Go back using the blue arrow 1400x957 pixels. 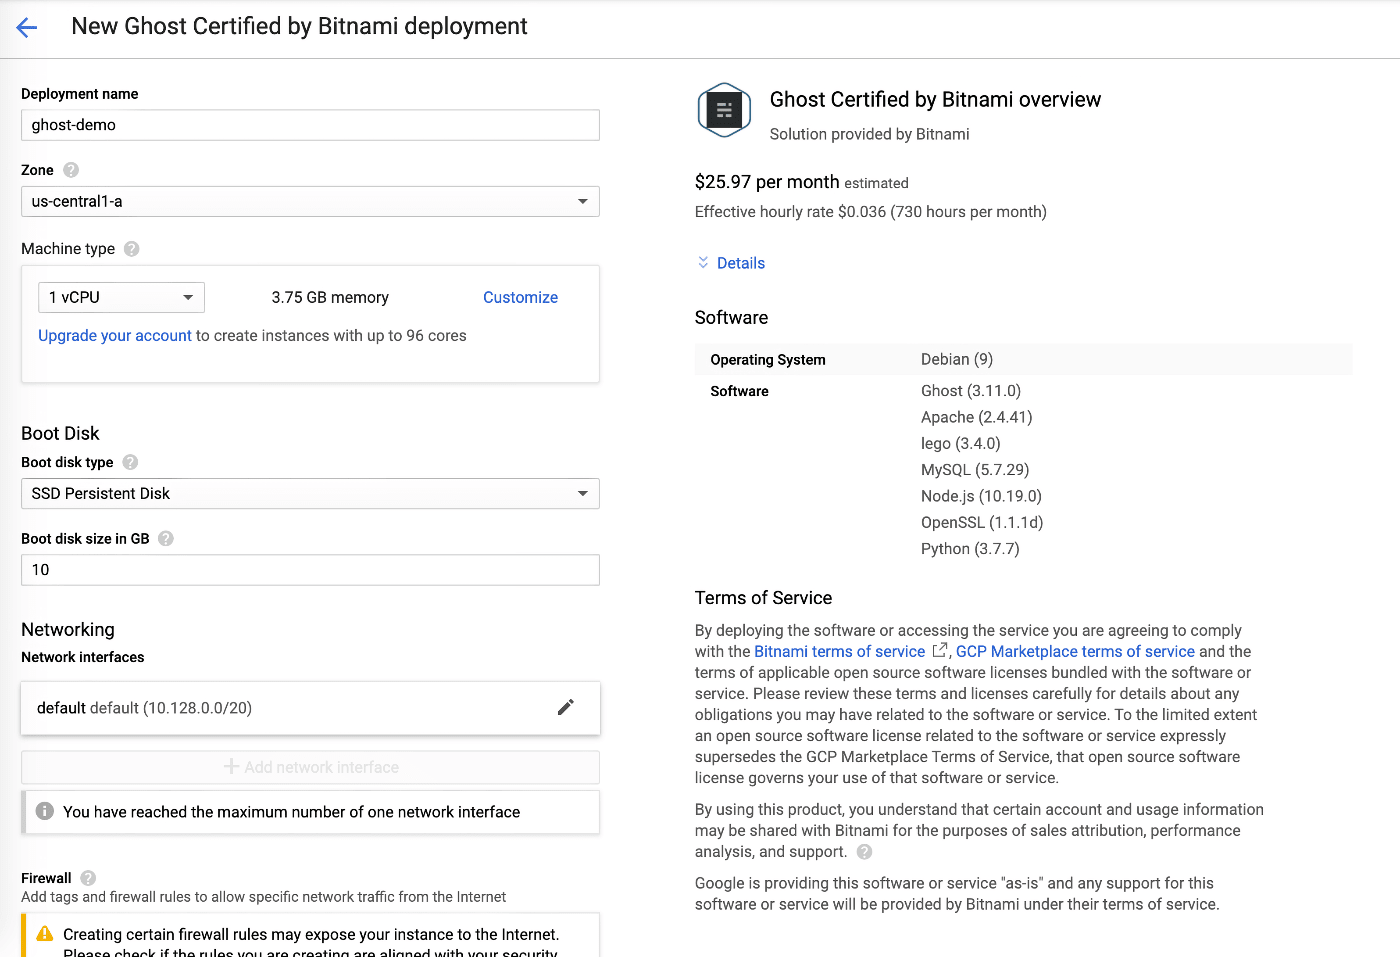pyautogui.click(x=27, y=28)
